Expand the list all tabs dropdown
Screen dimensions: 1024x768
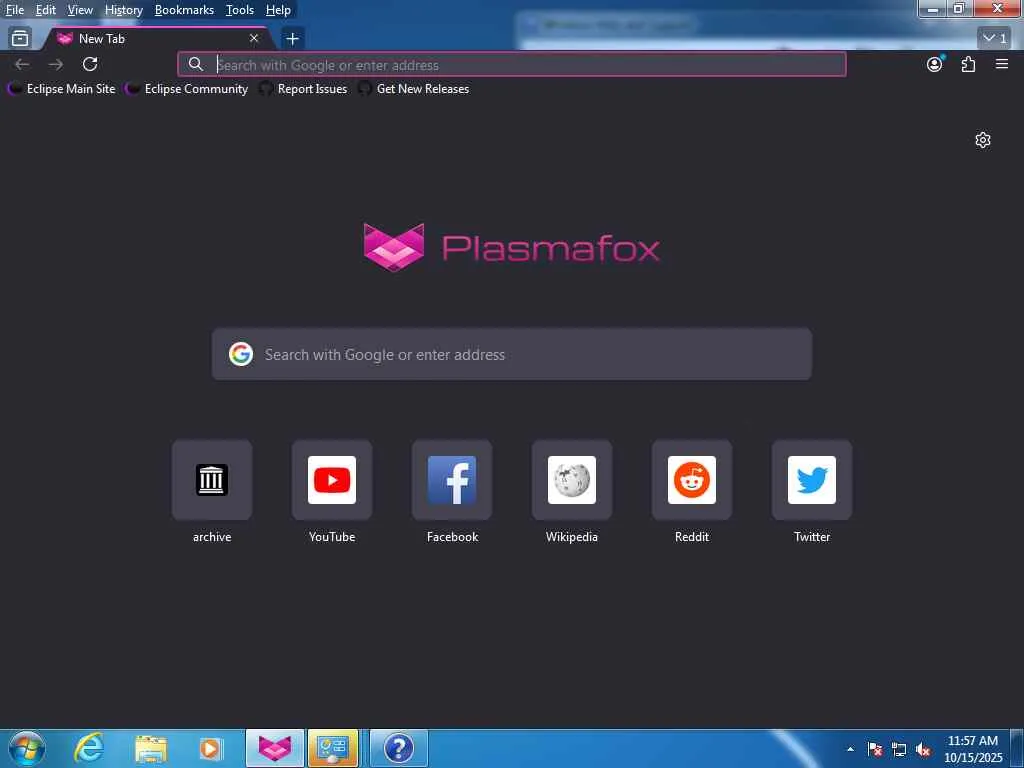(994, 38)
